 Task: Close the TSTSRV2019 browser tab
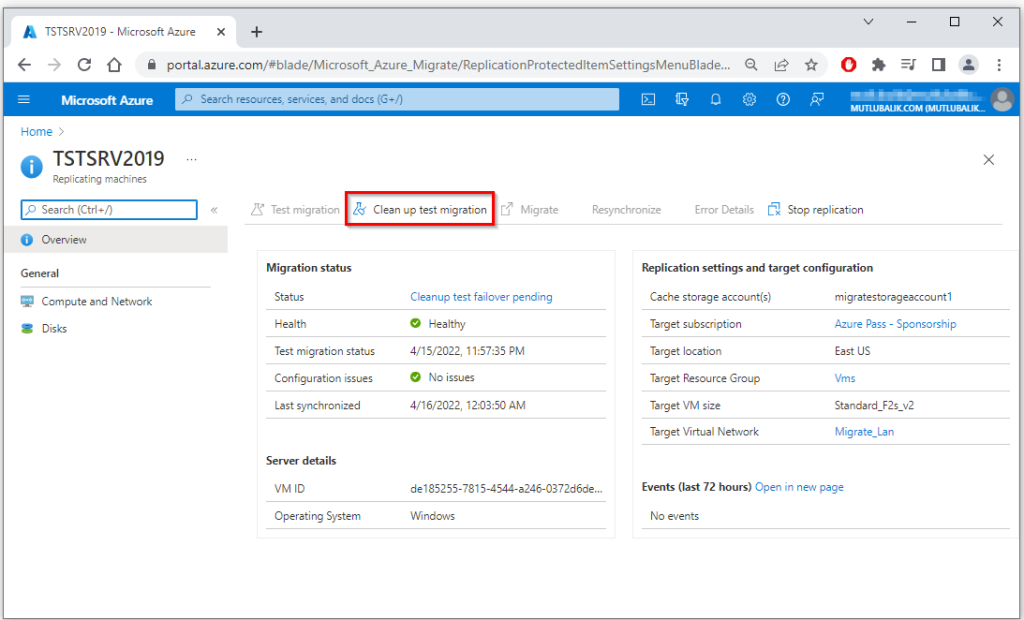[x=221, y=32]
